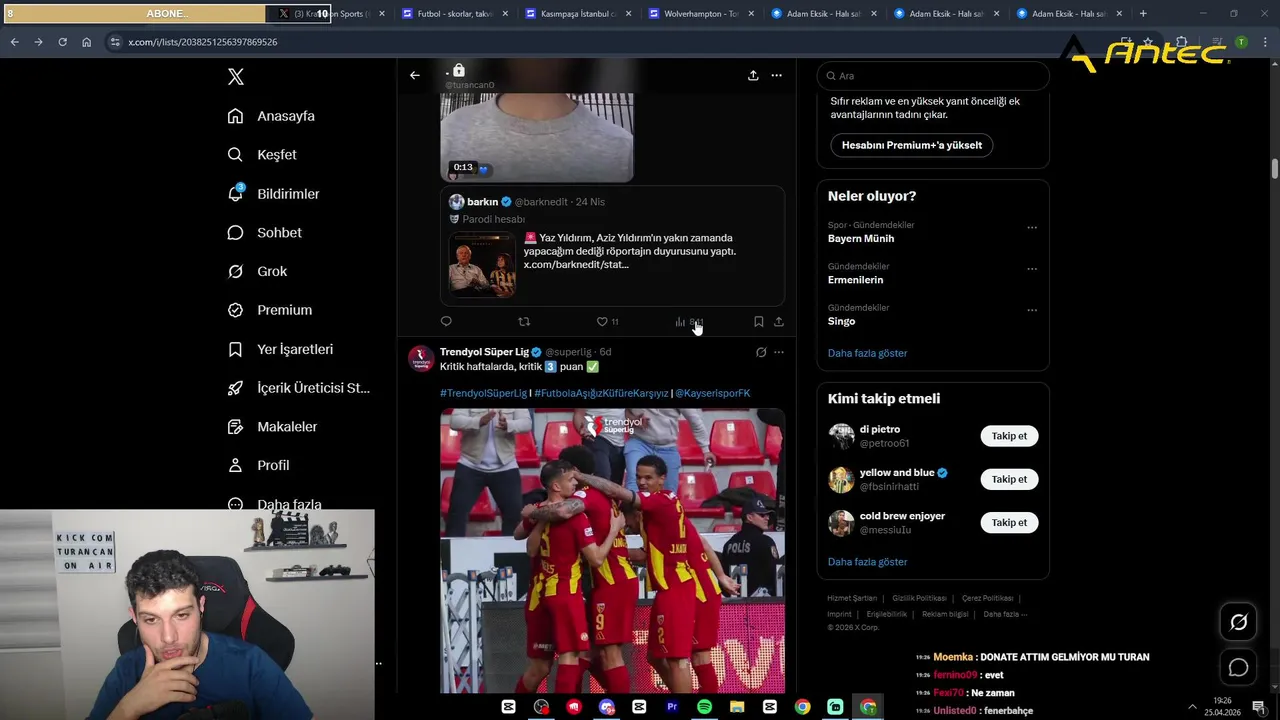Viewport: 1280px width, 720px height.
Task: Click the Trendyol Süper Lig account name
Action: (484, 352)
